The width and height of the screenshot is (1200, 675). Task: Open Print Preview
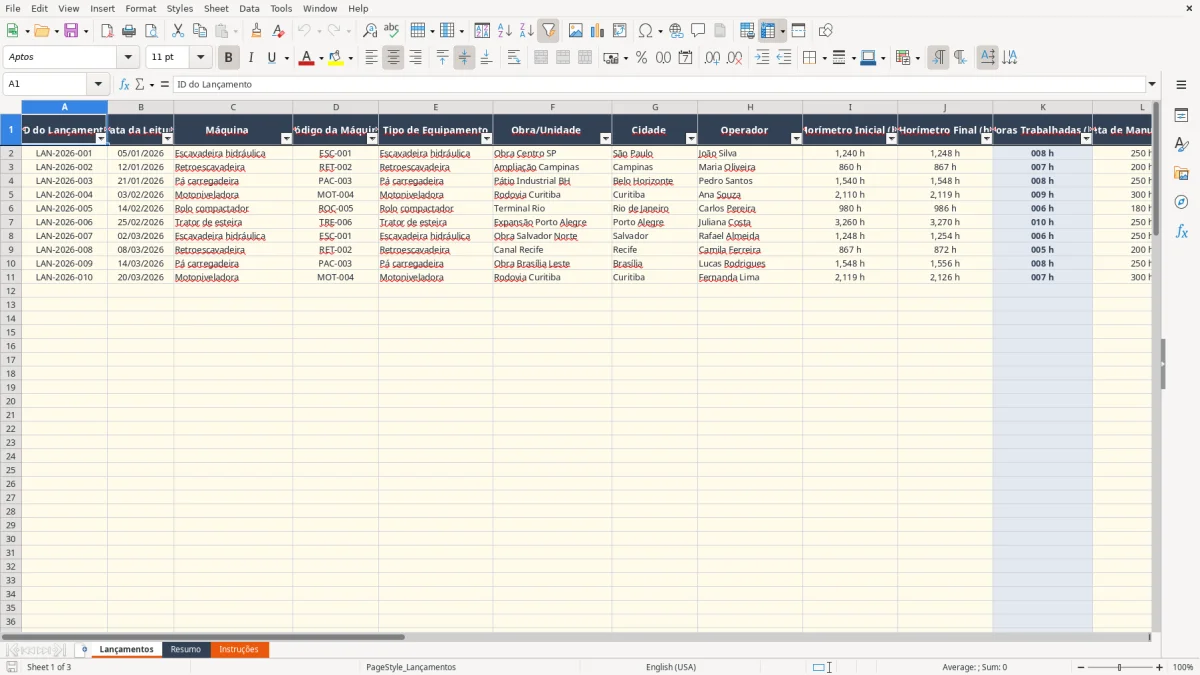[x=151, y=31]
